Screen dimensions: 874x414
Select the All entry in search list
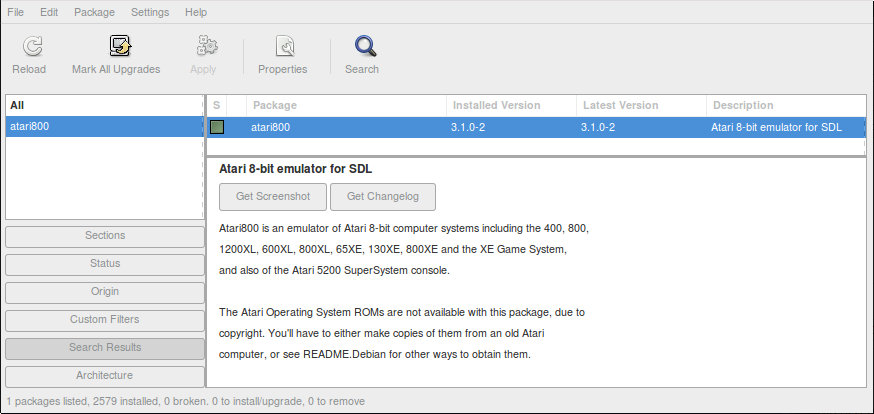[104, 105]
